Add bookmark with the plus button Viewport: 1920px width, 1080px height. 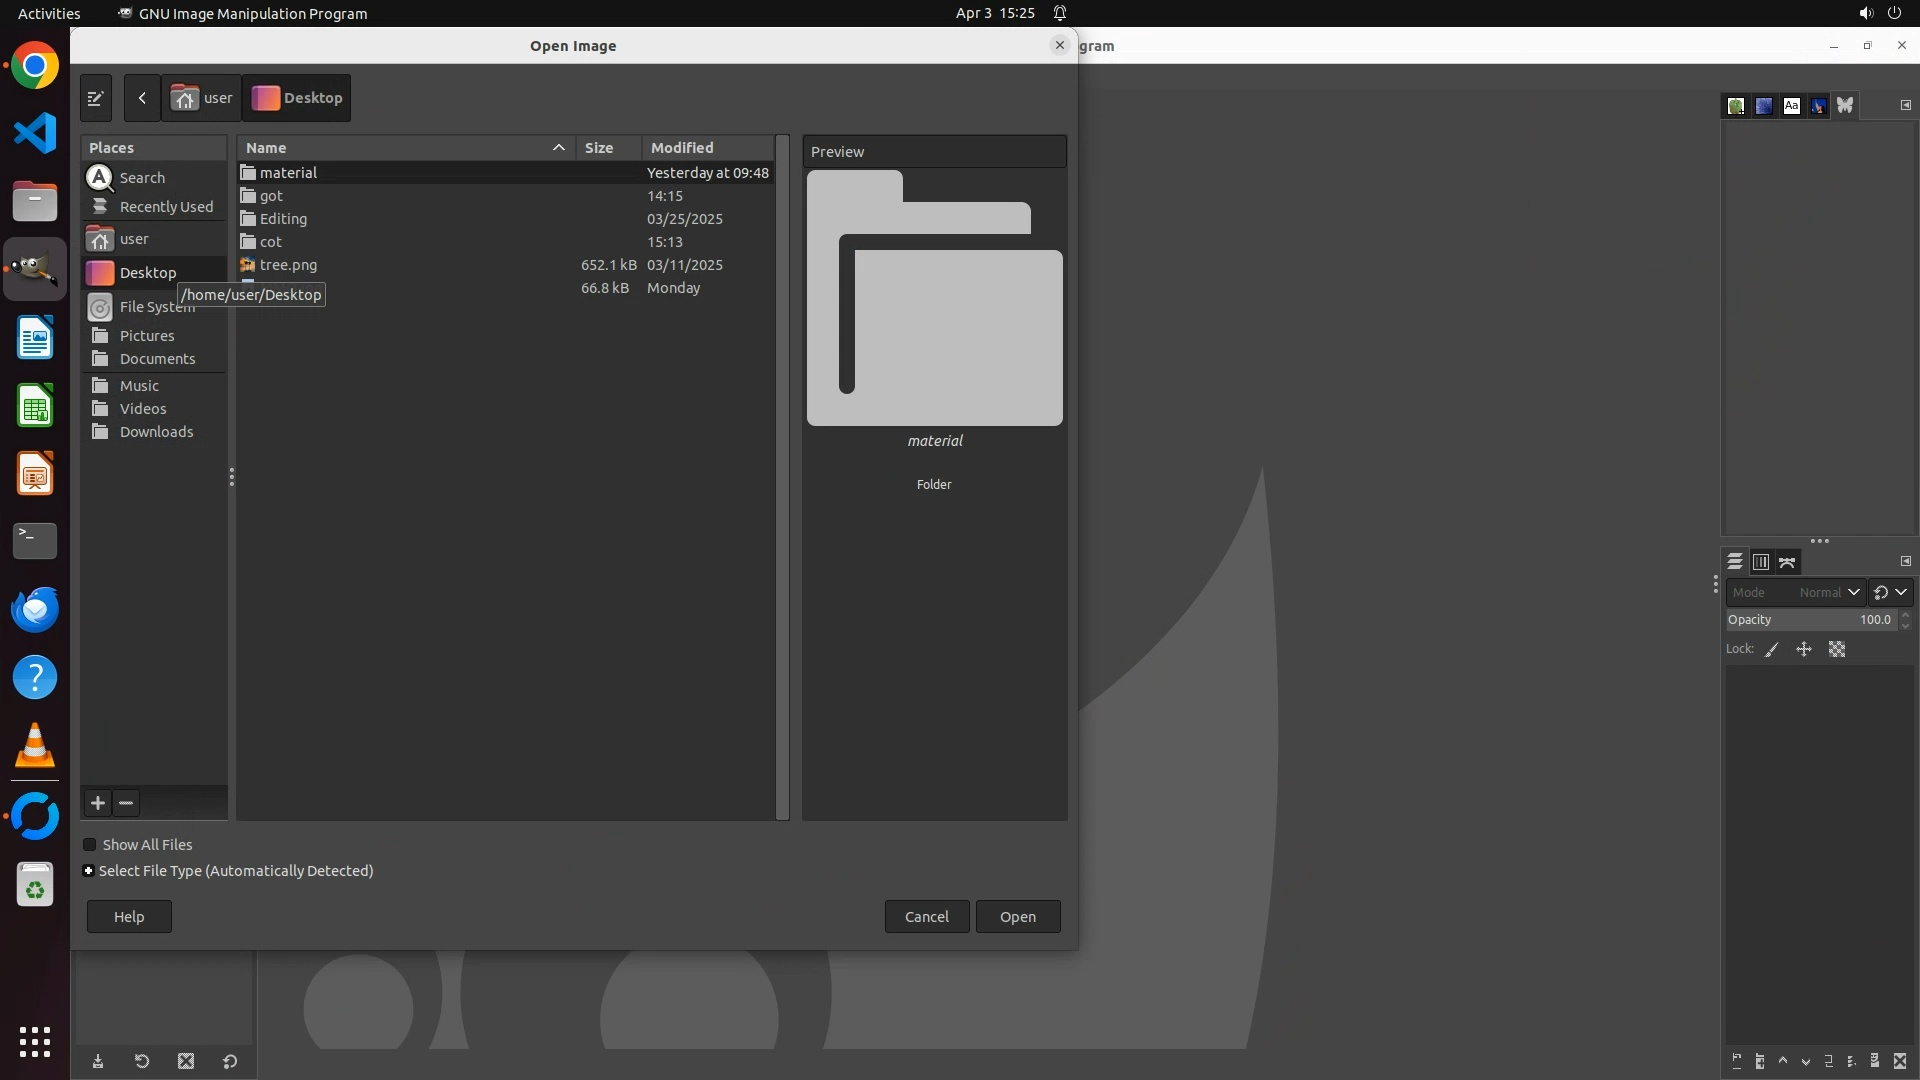click(98, 803)
